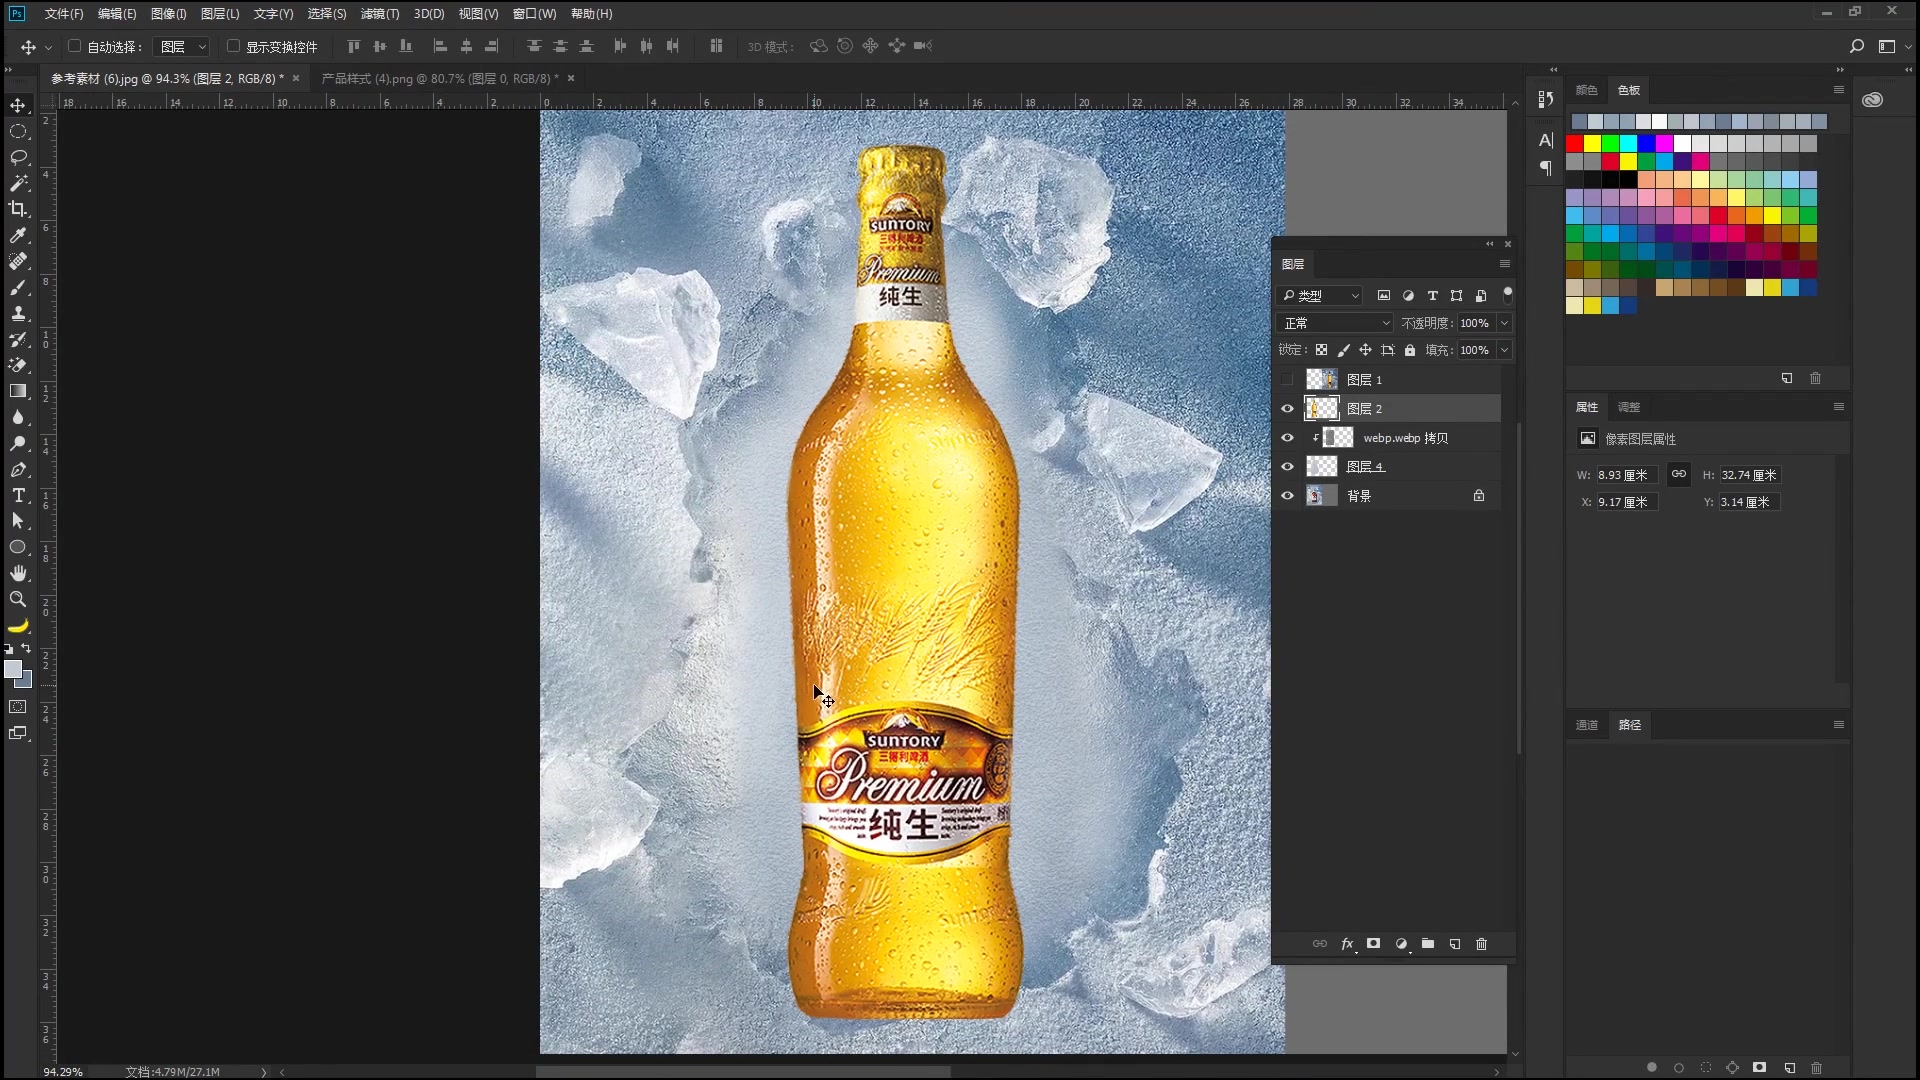Toggle layer filter on/off switch

tap(1508, 295)
